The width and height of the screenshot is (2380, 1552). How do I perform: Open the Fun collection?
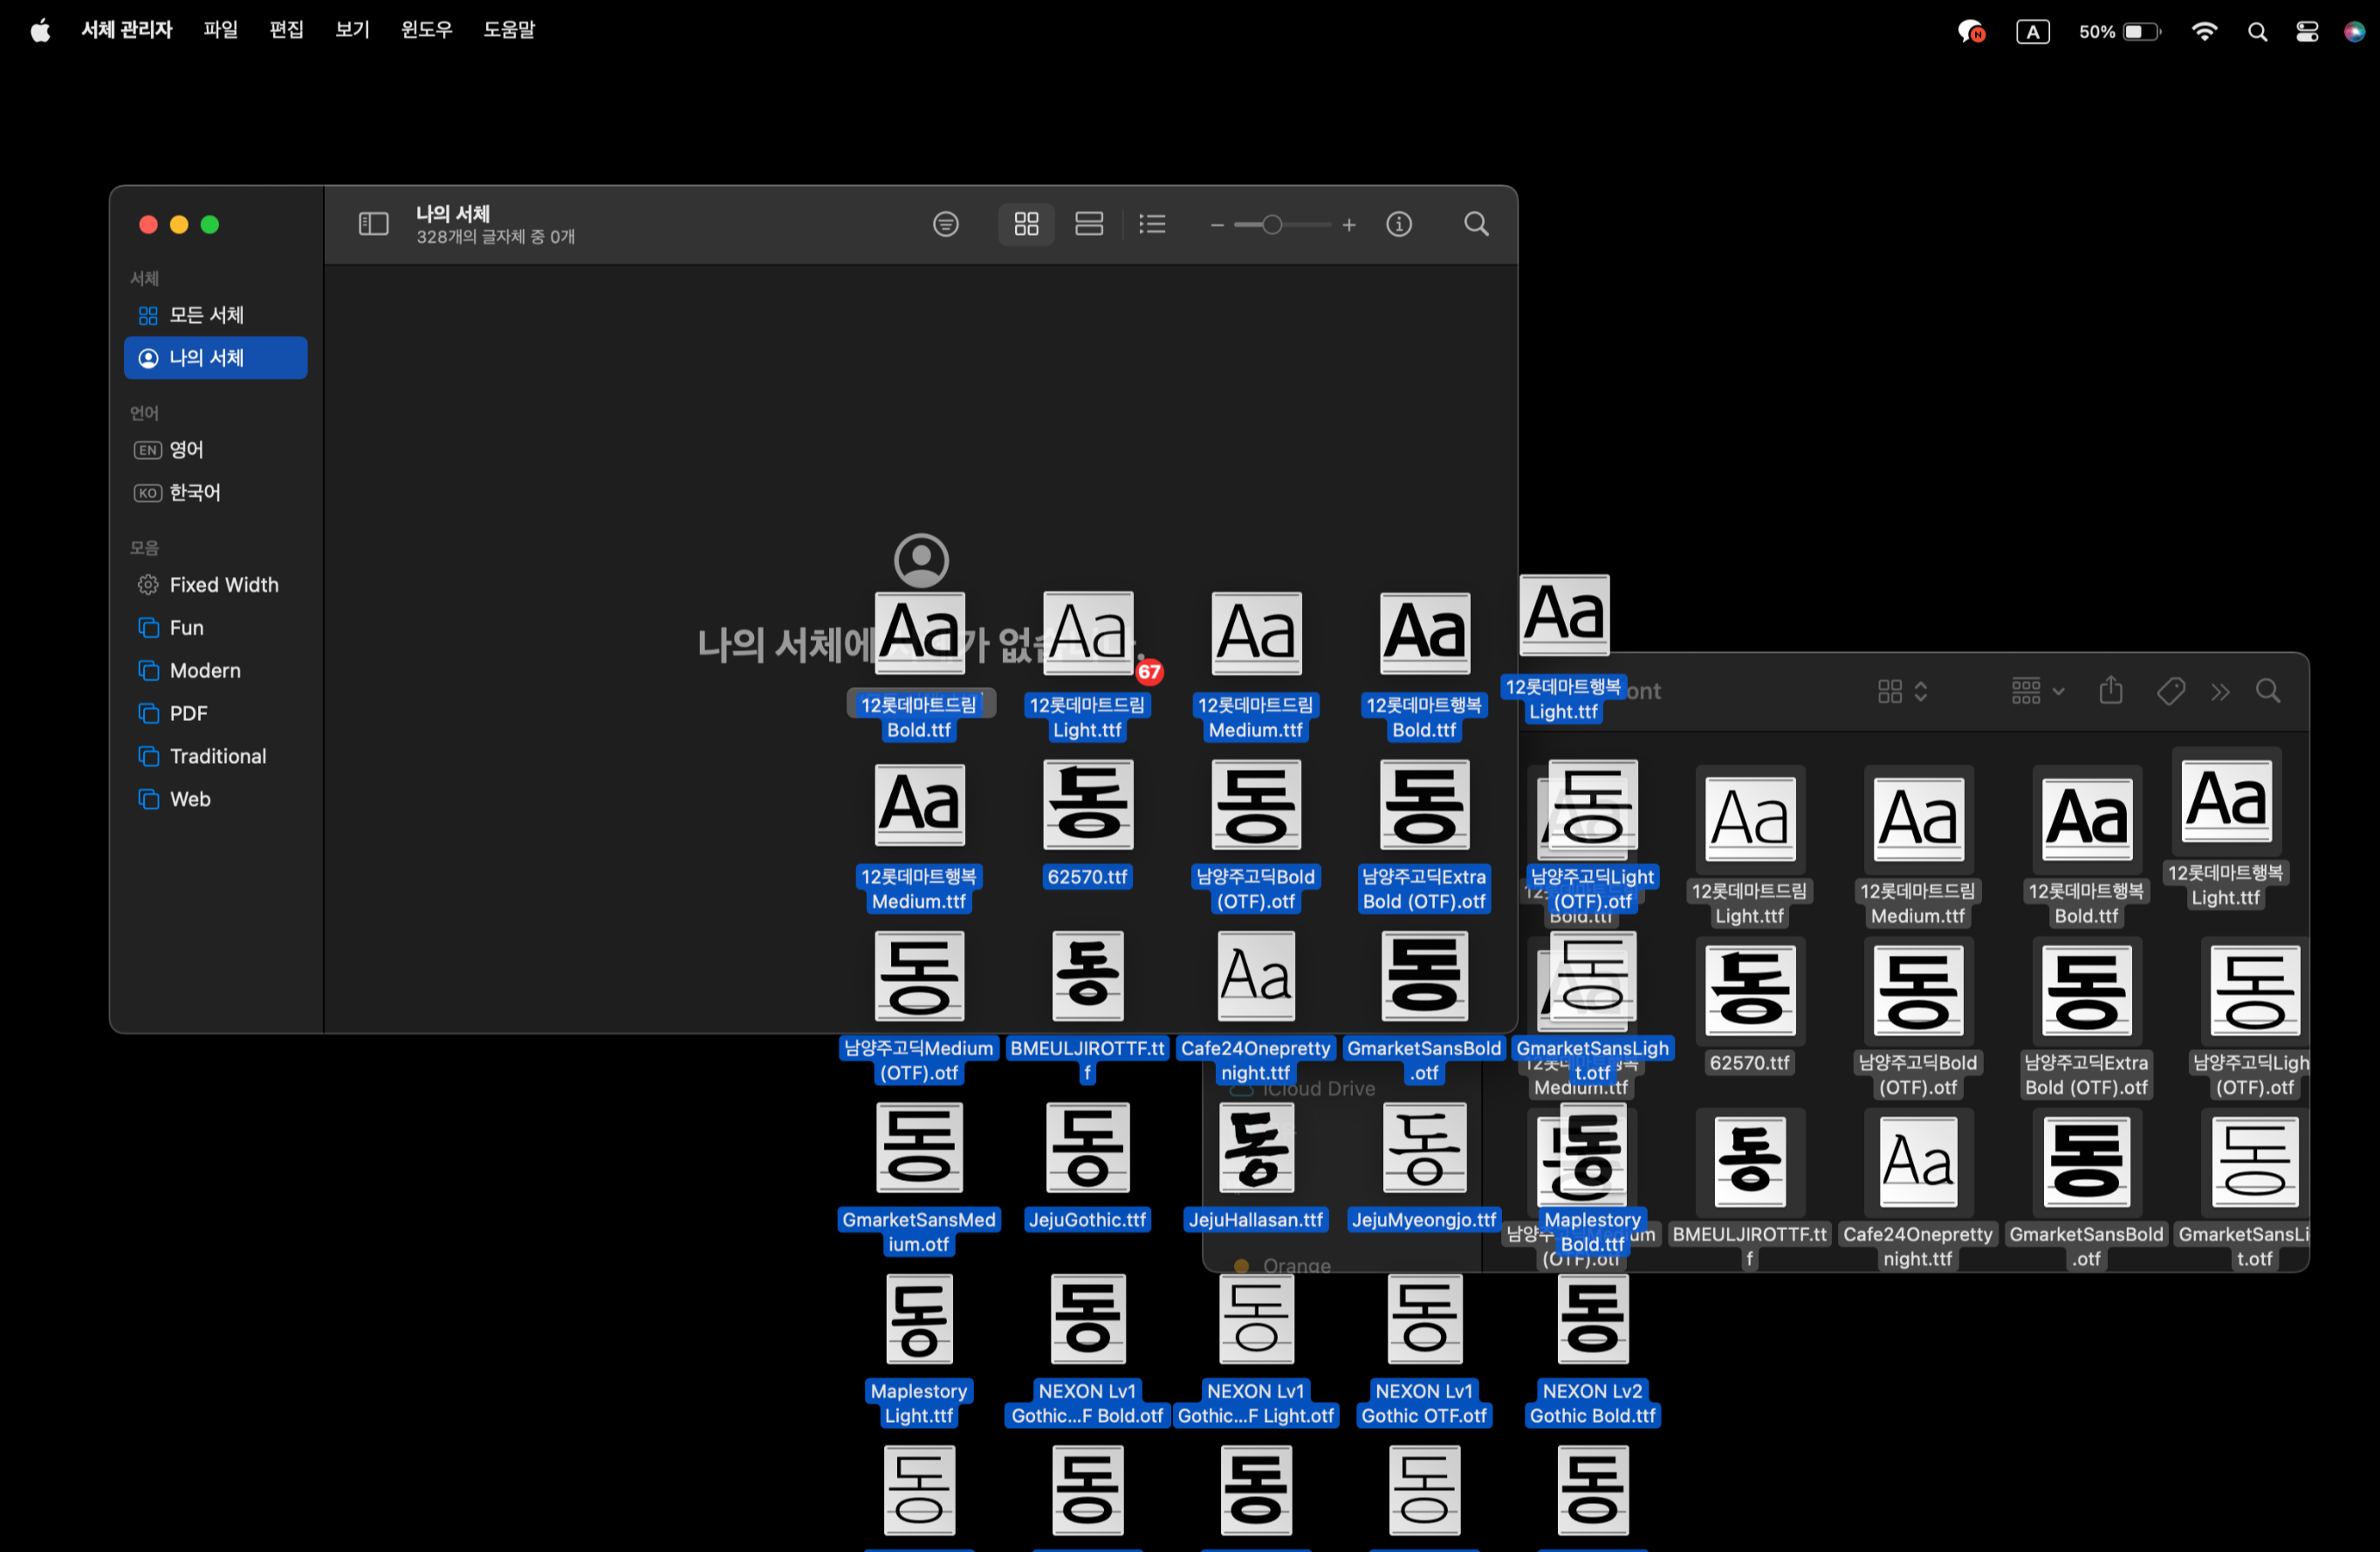(x=215, y=628)
